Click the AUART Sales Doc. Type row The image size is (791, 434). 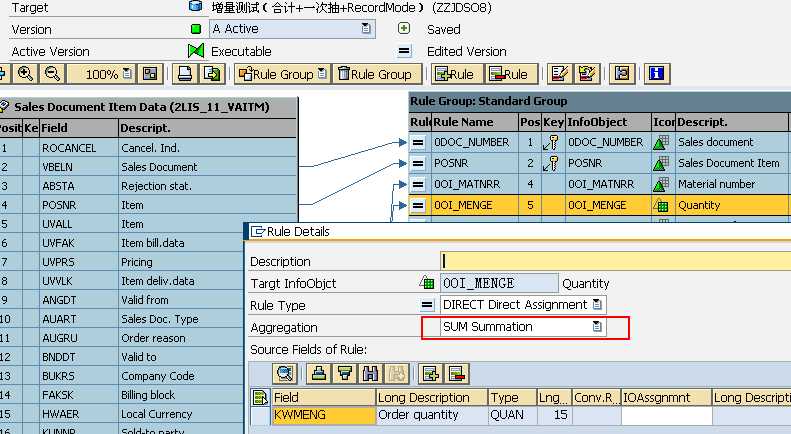click(122, 319)
